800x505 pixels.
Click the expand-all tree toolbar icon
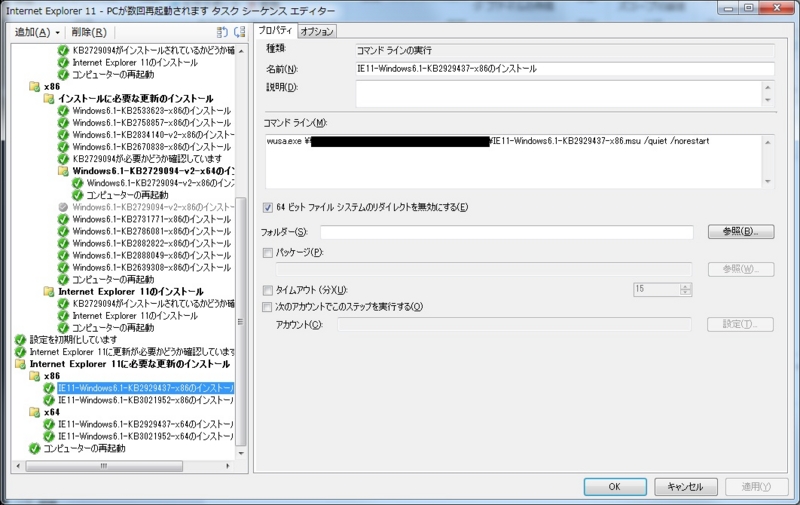222,32
